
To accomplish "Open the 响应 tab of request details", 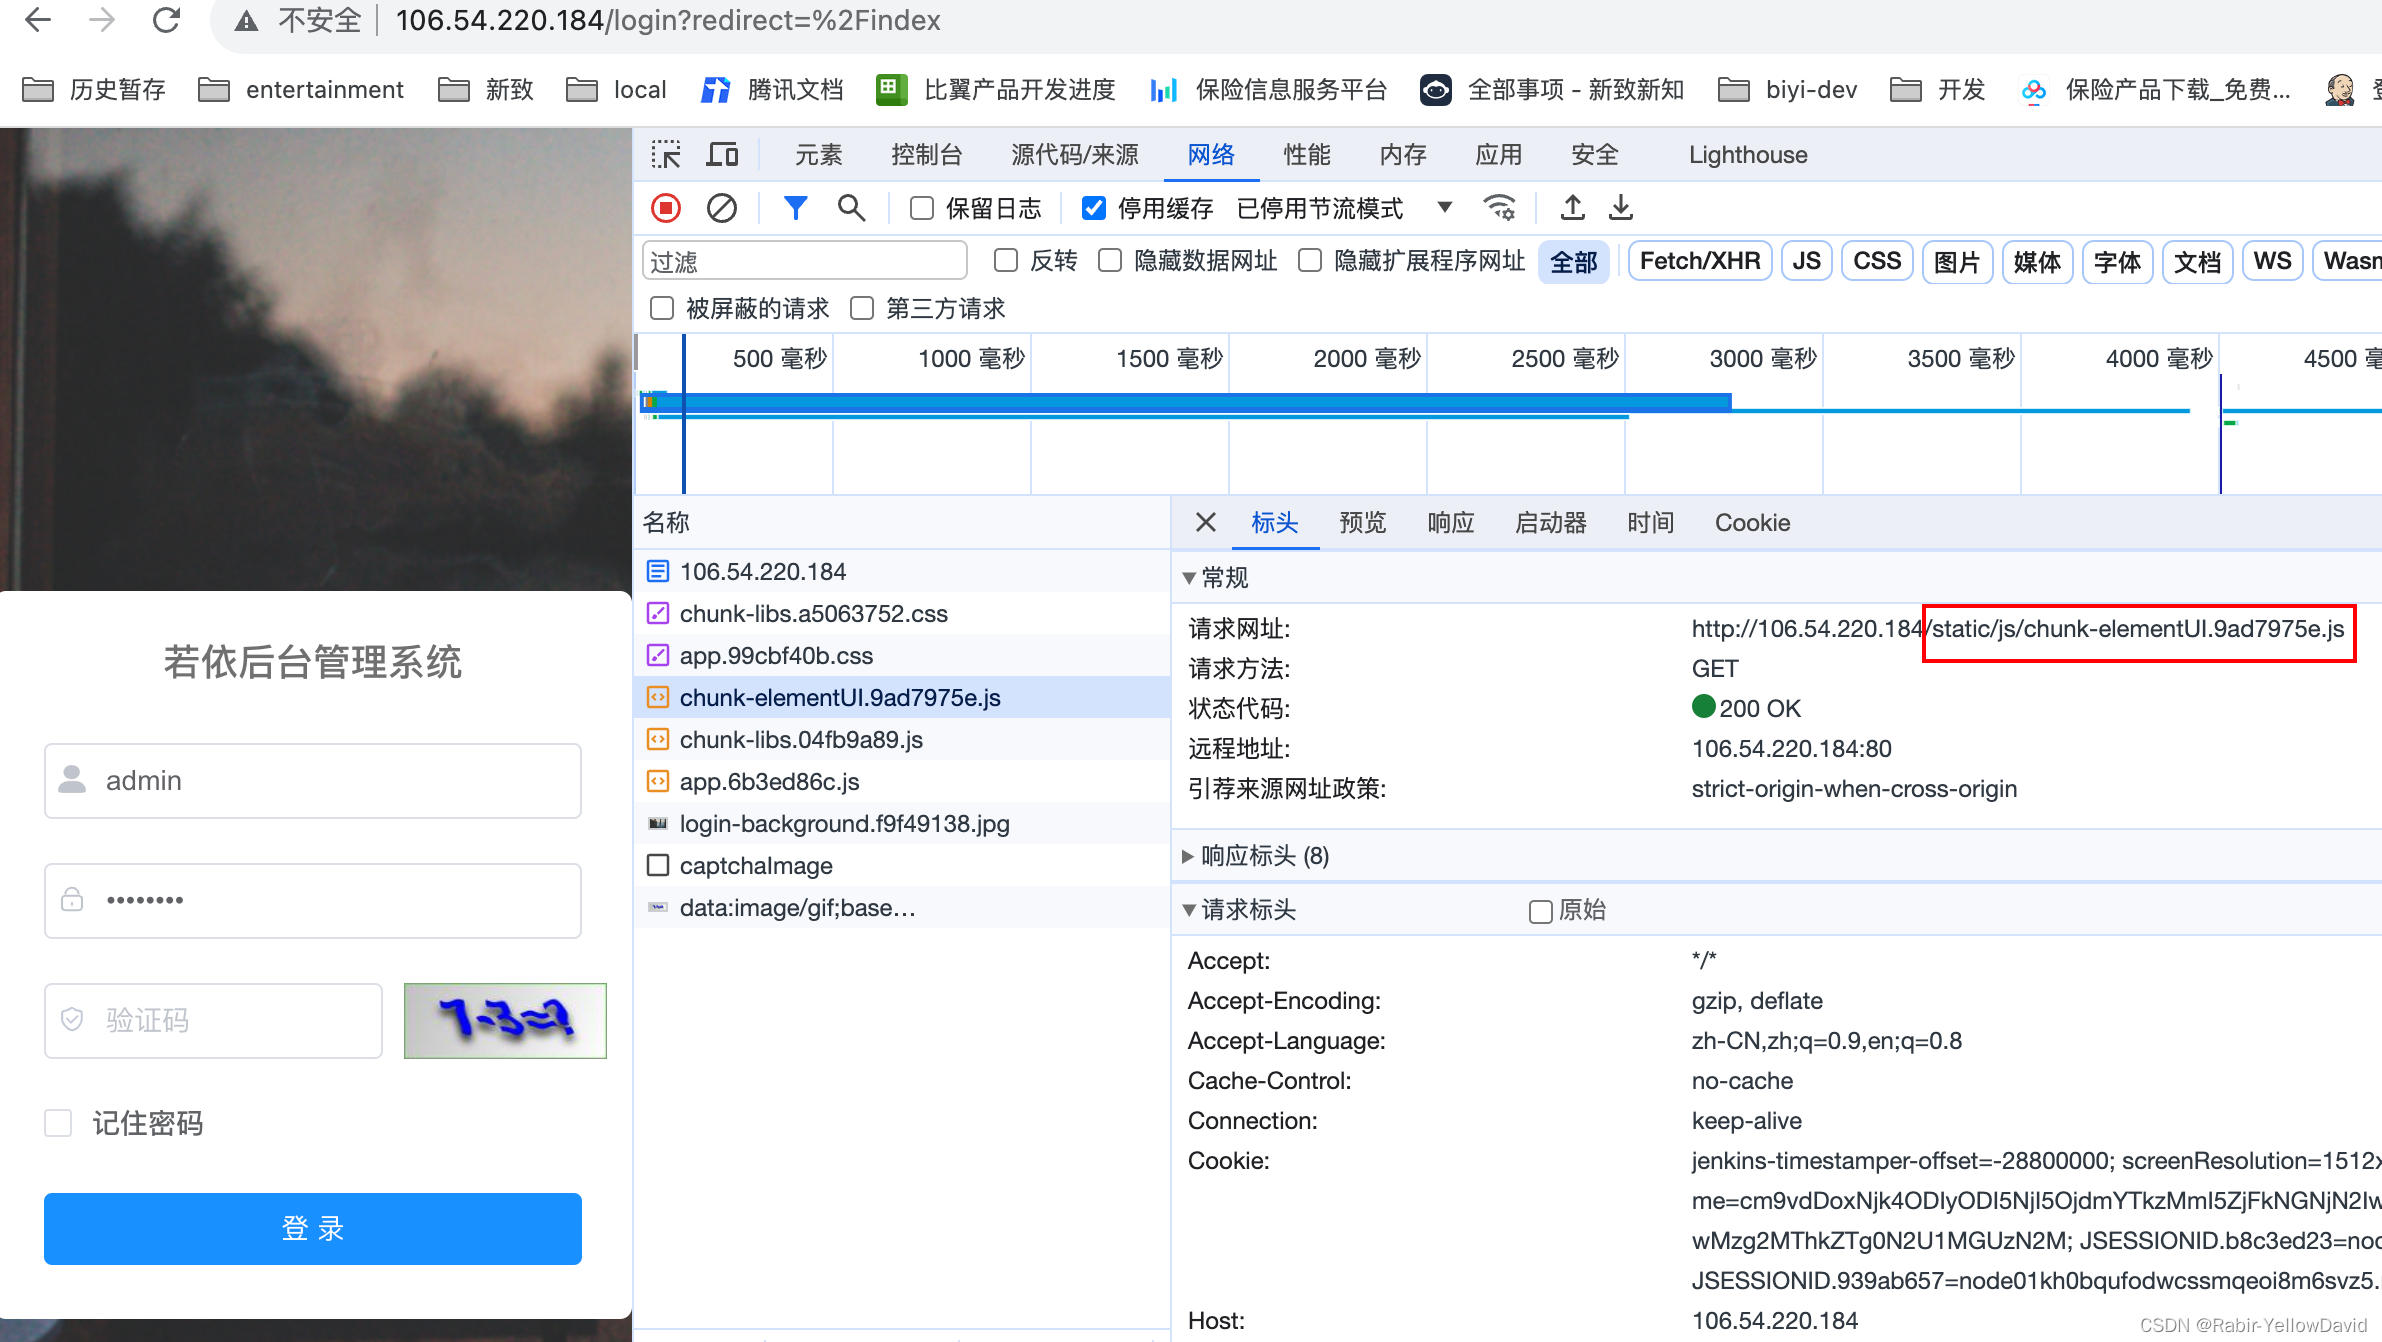I will pyautogui.click(x=1450, y=523).
